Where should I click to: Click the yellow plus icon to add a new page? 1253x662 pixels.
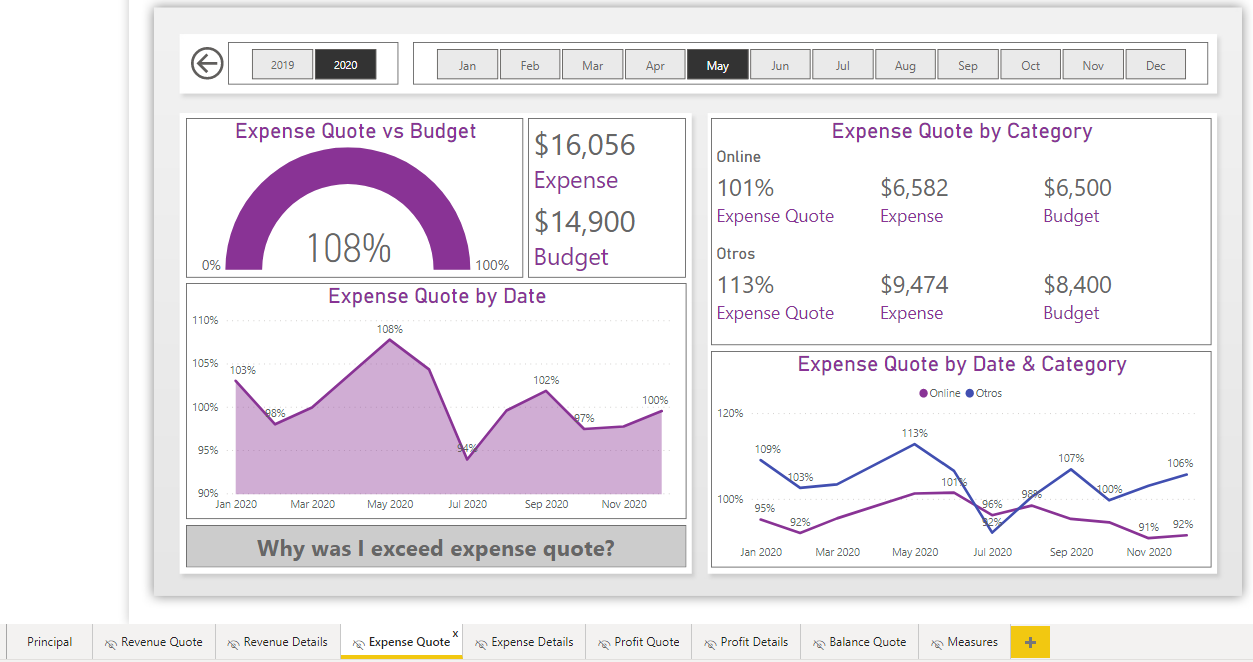1030,641
